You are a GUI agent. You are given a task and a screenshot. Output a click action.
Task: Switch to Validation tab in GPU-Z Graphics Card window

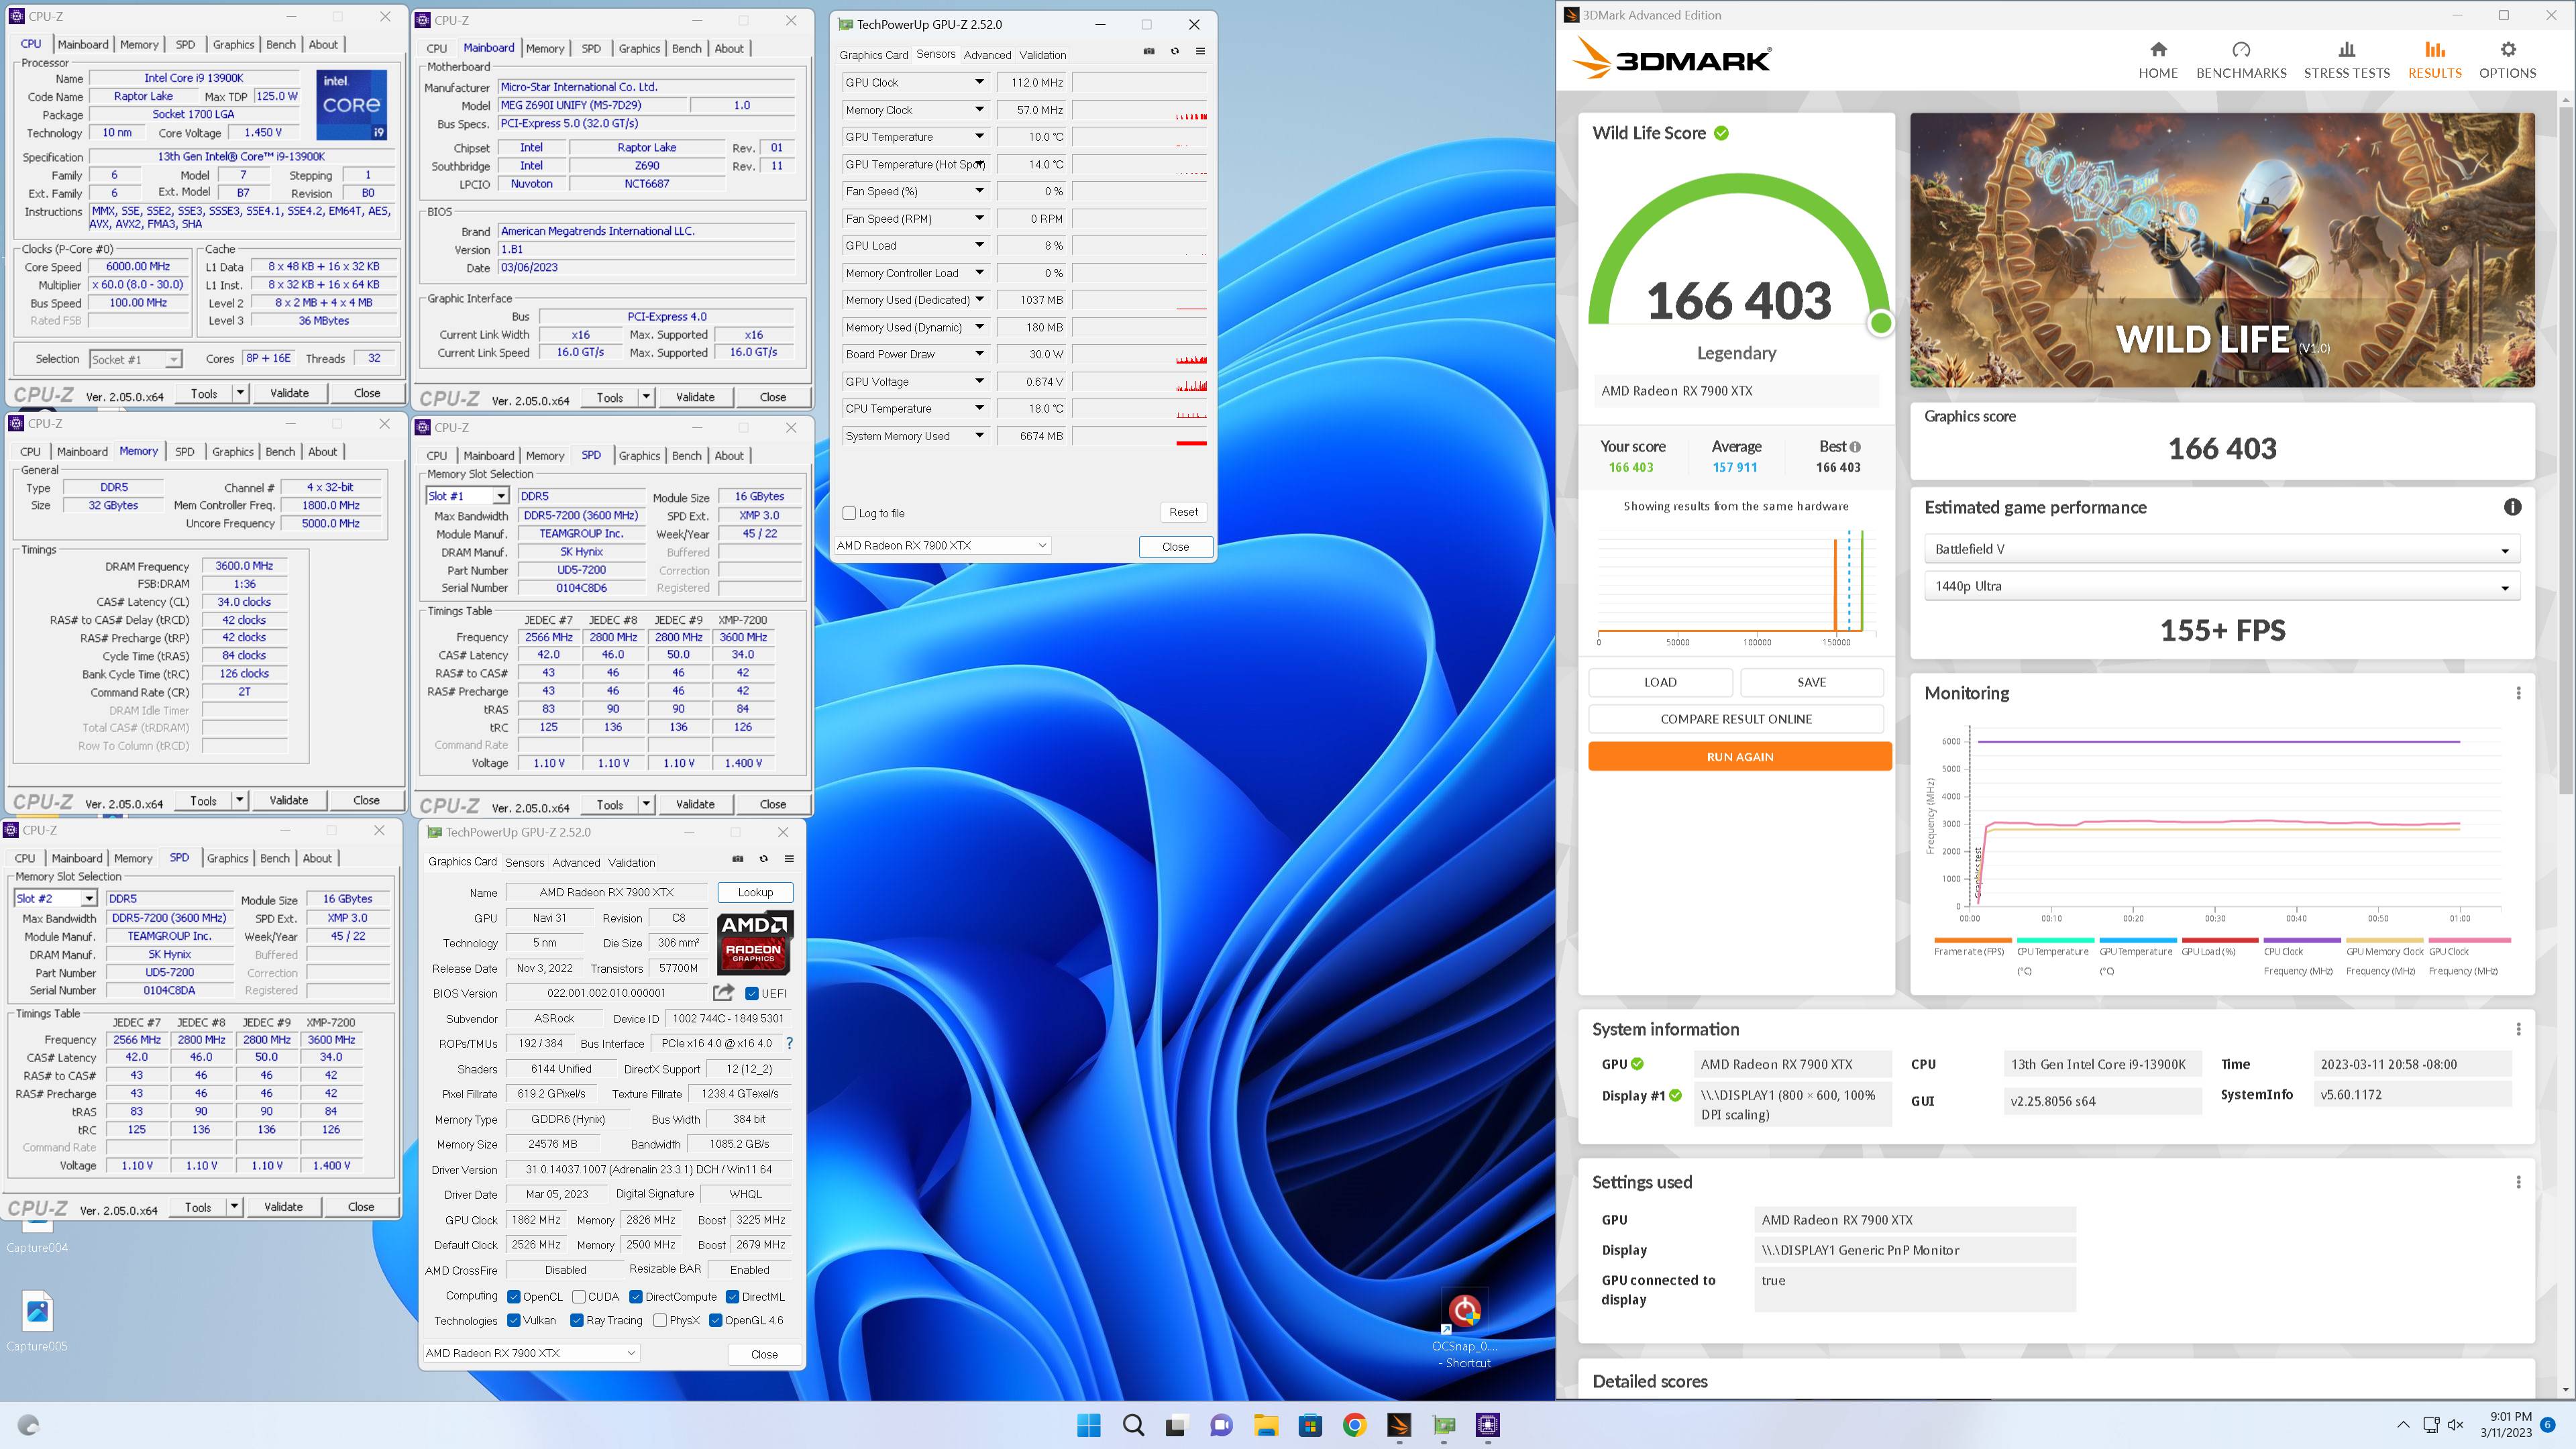(631, 862)
